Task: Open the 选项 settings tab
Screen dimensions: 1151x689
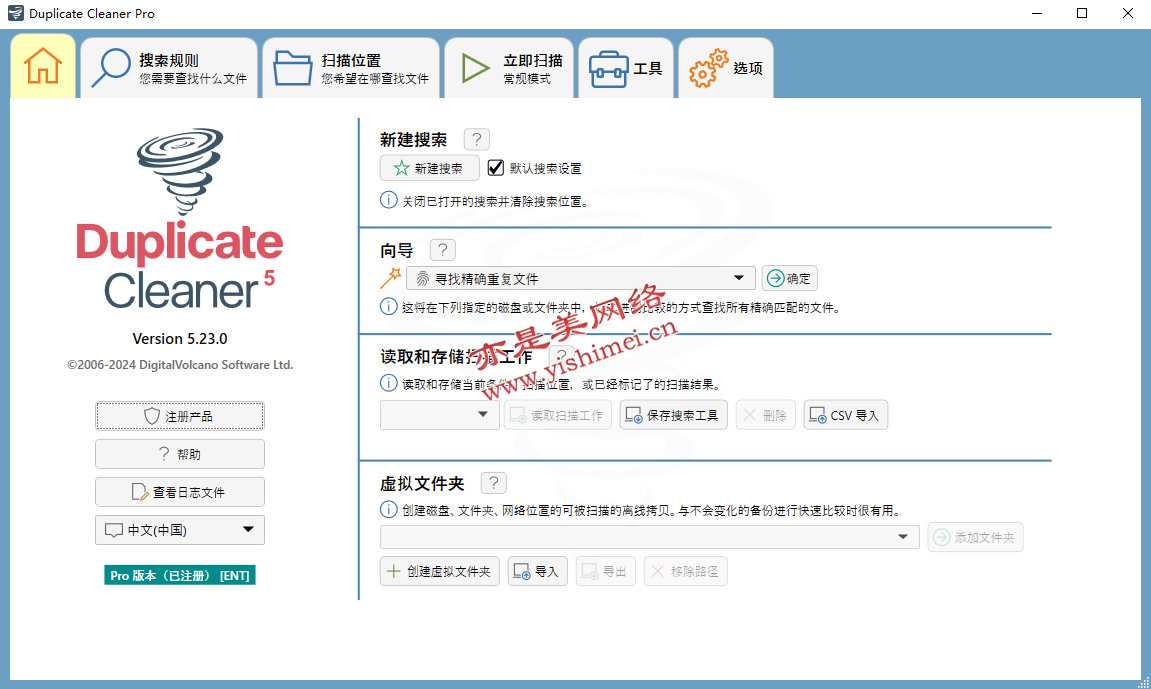Action: tap(726, 68)
